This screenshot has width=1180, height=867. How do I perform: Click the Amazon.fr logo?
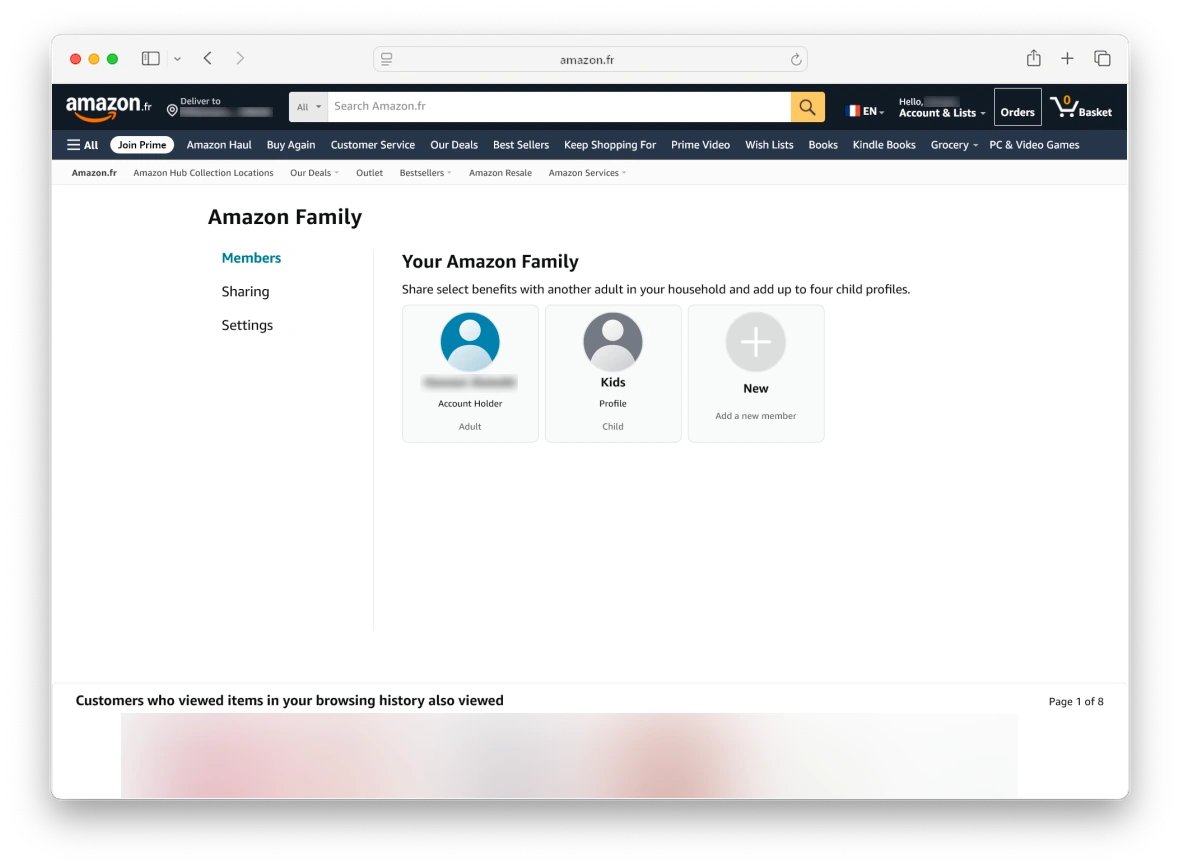[x=108, y=108]
